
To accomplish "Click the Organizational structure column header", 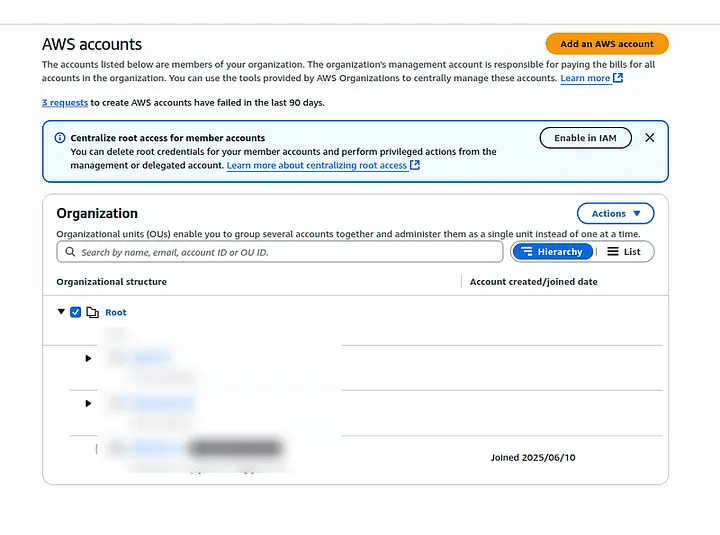I will click(112, 282).
